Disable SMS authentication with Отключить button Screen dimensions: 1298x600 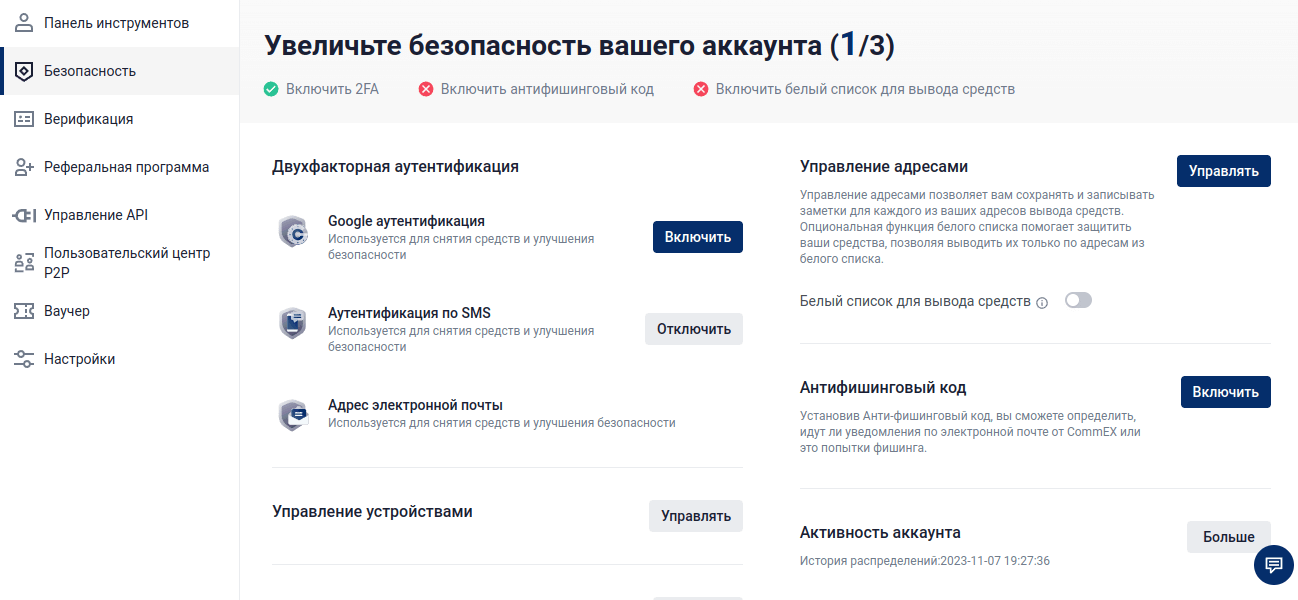click(x=693, y=329)
